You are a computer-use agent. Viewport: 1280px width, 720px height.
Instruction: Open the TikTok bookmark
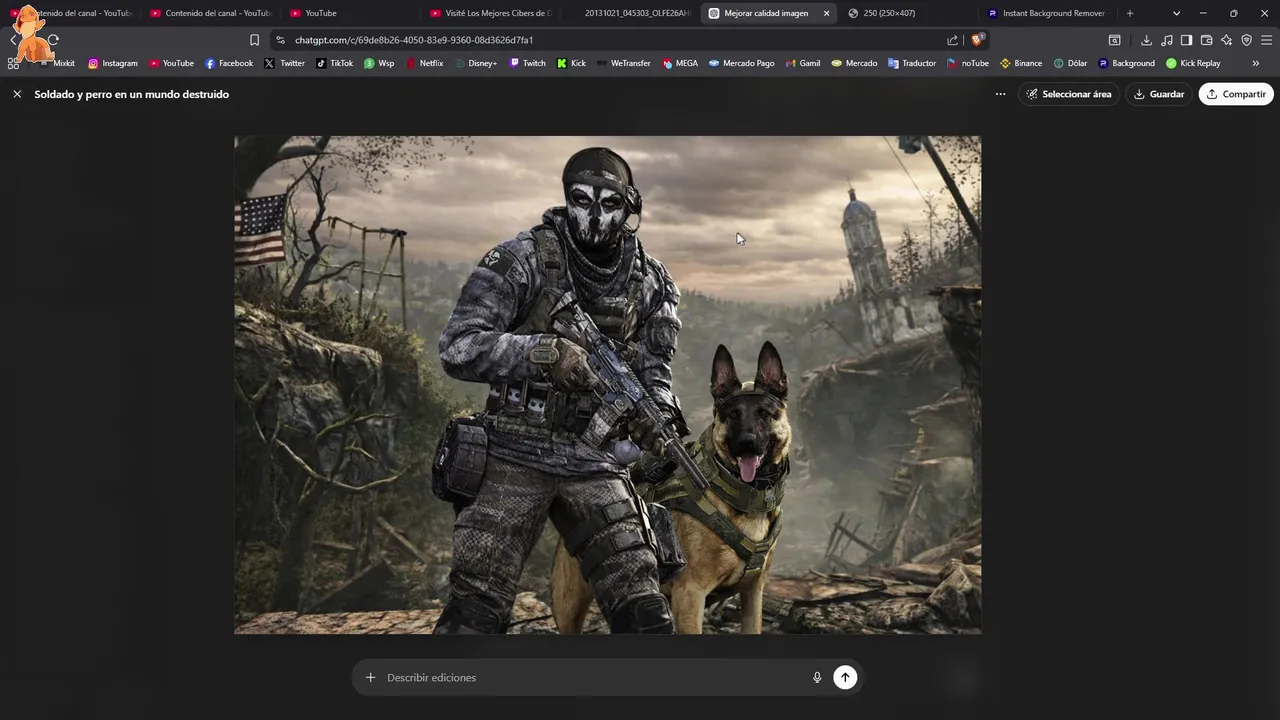click(334, 63)
